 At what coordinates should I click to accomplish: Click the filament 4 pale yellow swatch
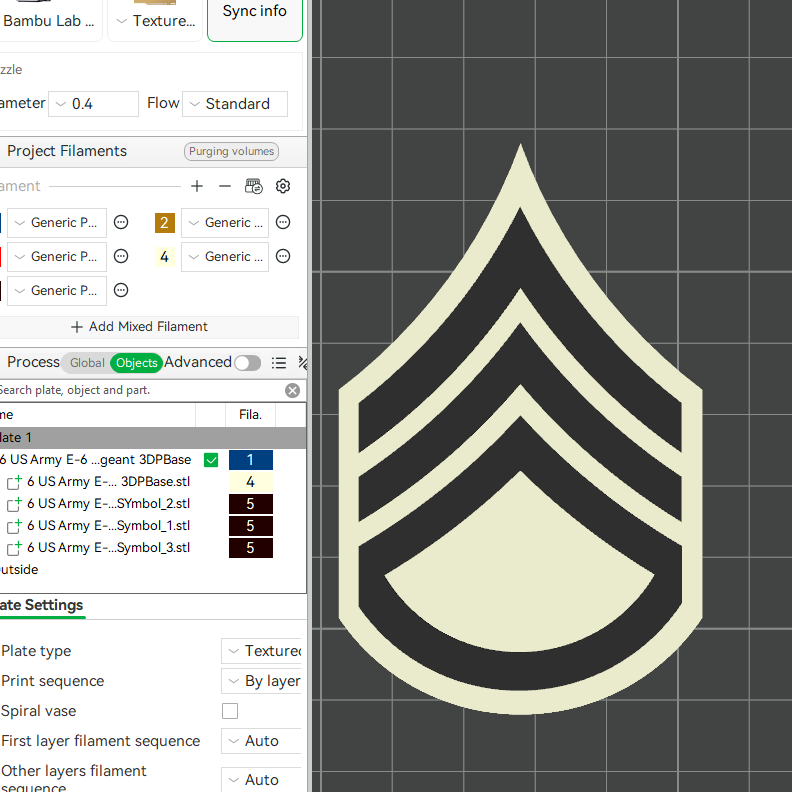[x=165, y=257]
